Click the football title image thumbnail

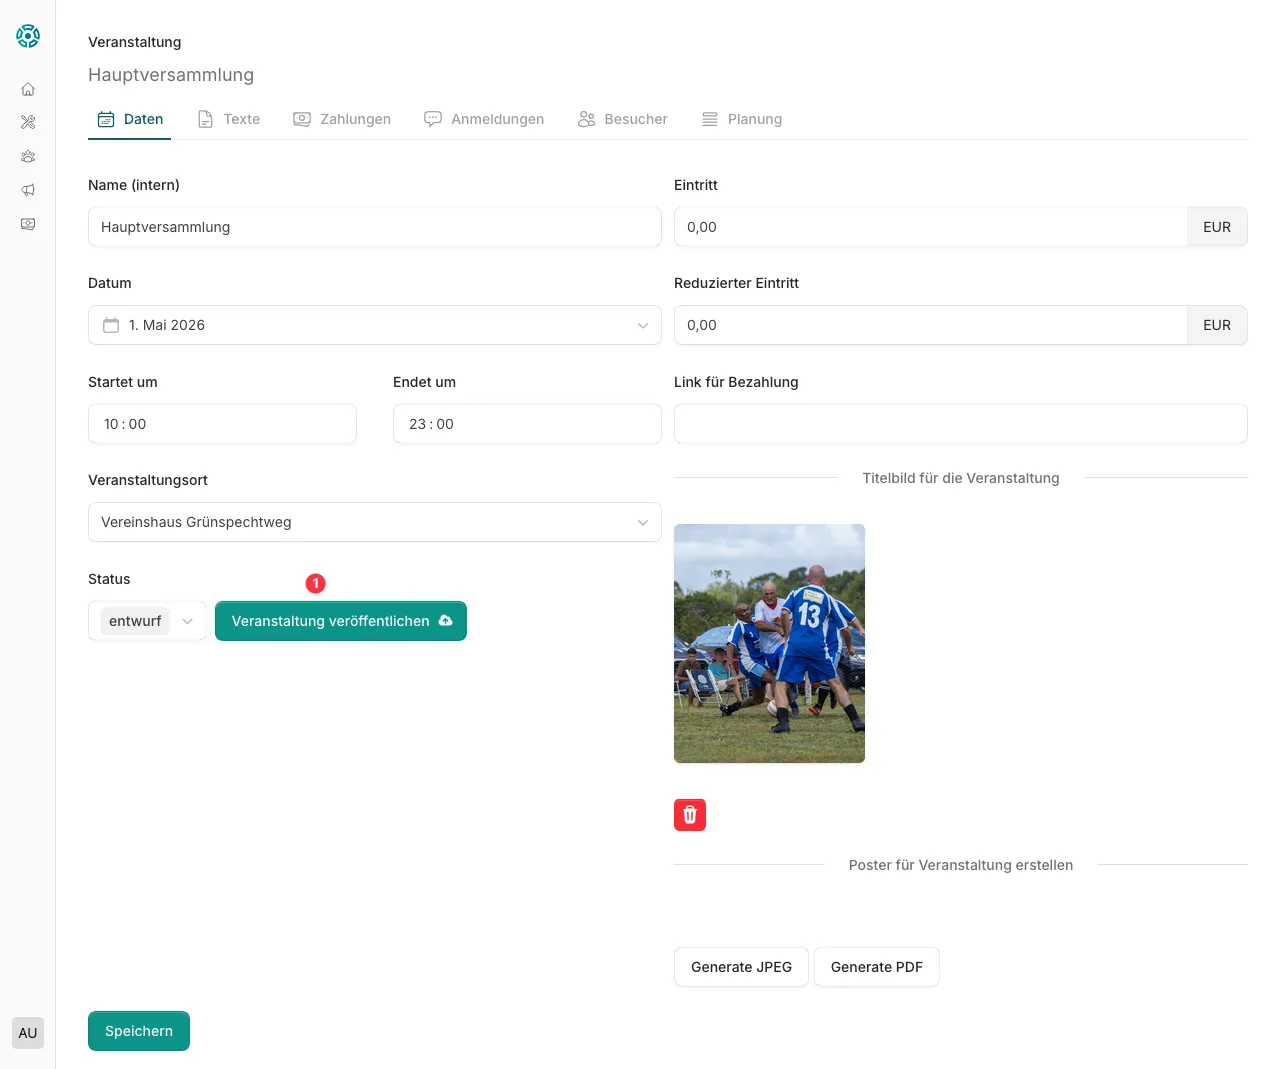point(769,643)
